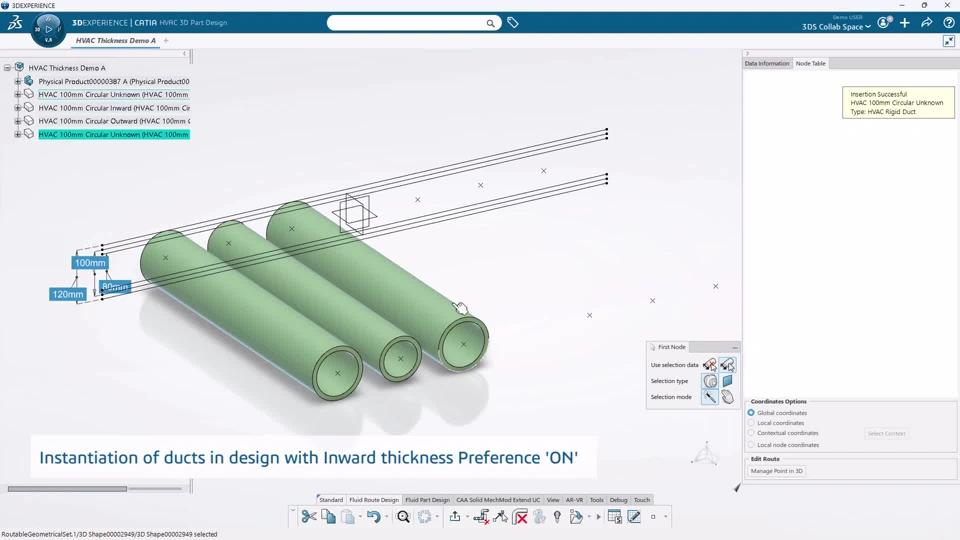Viewport: 960px width, 540px height.
Task: Select Local coordinates radio button
Action: (x=751, y=422)
